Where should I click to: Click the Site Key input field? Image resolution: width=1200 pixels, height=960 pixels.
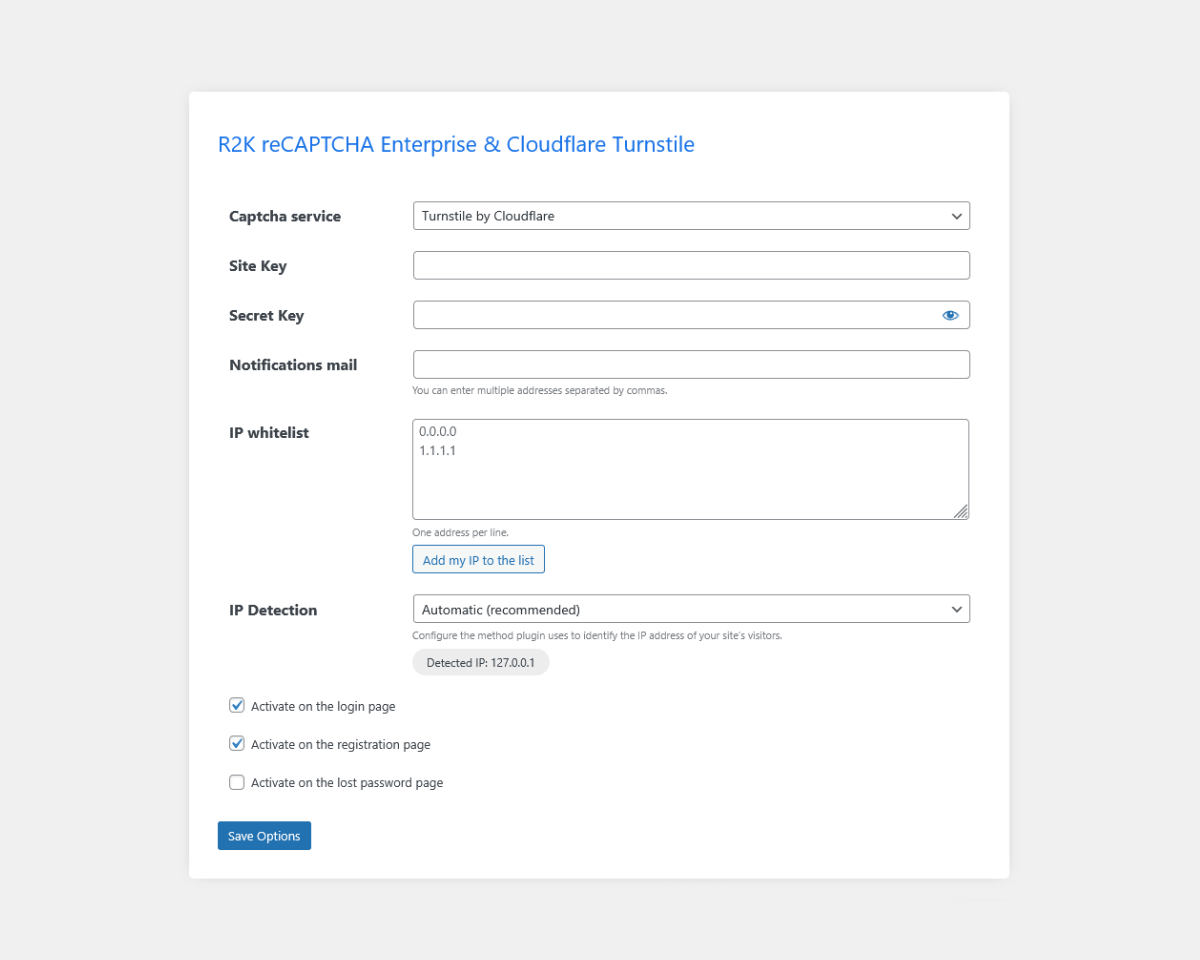pos(691,265)
